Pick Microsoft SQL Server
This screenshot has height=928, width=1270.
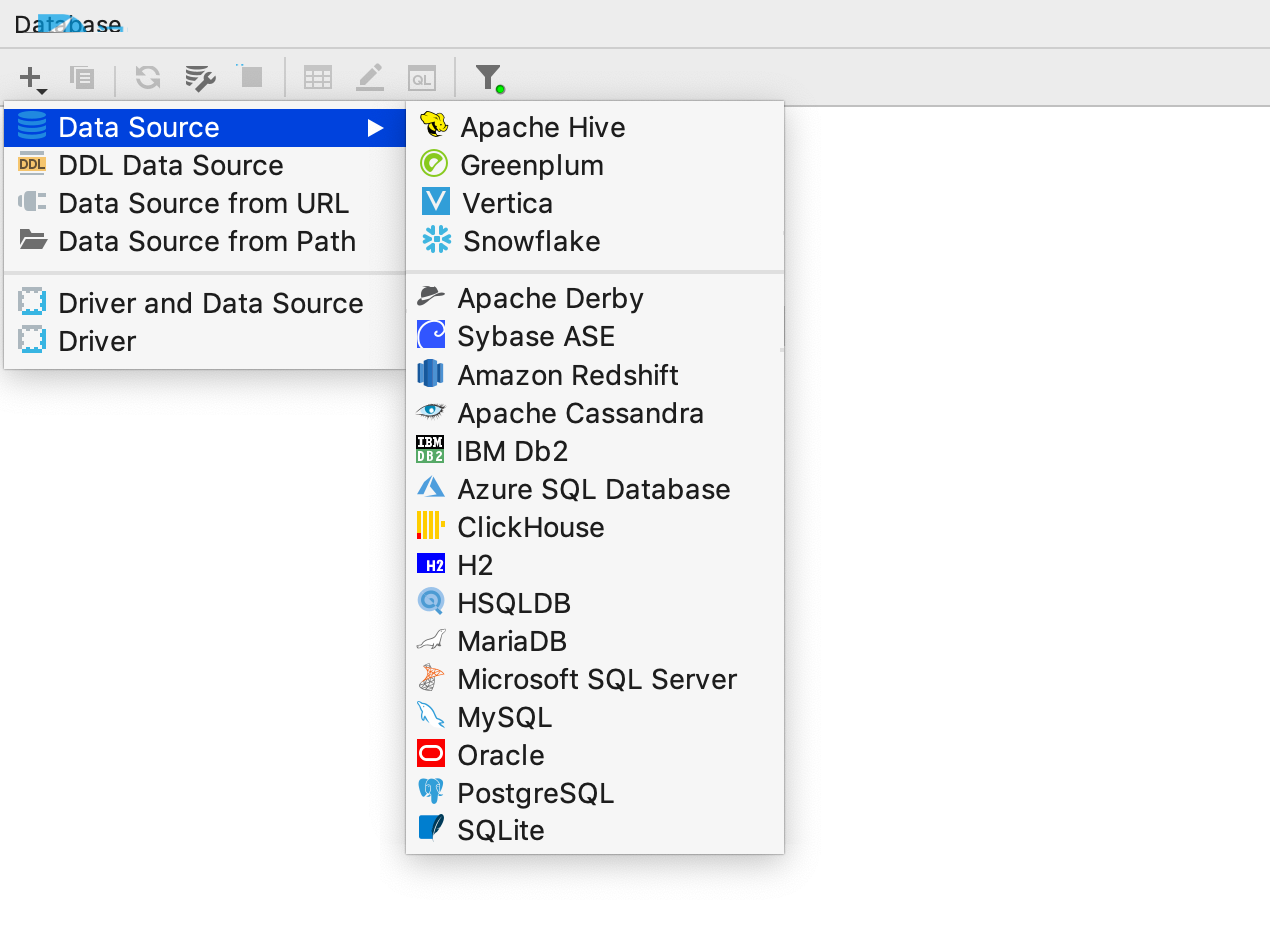pos(595,679)
